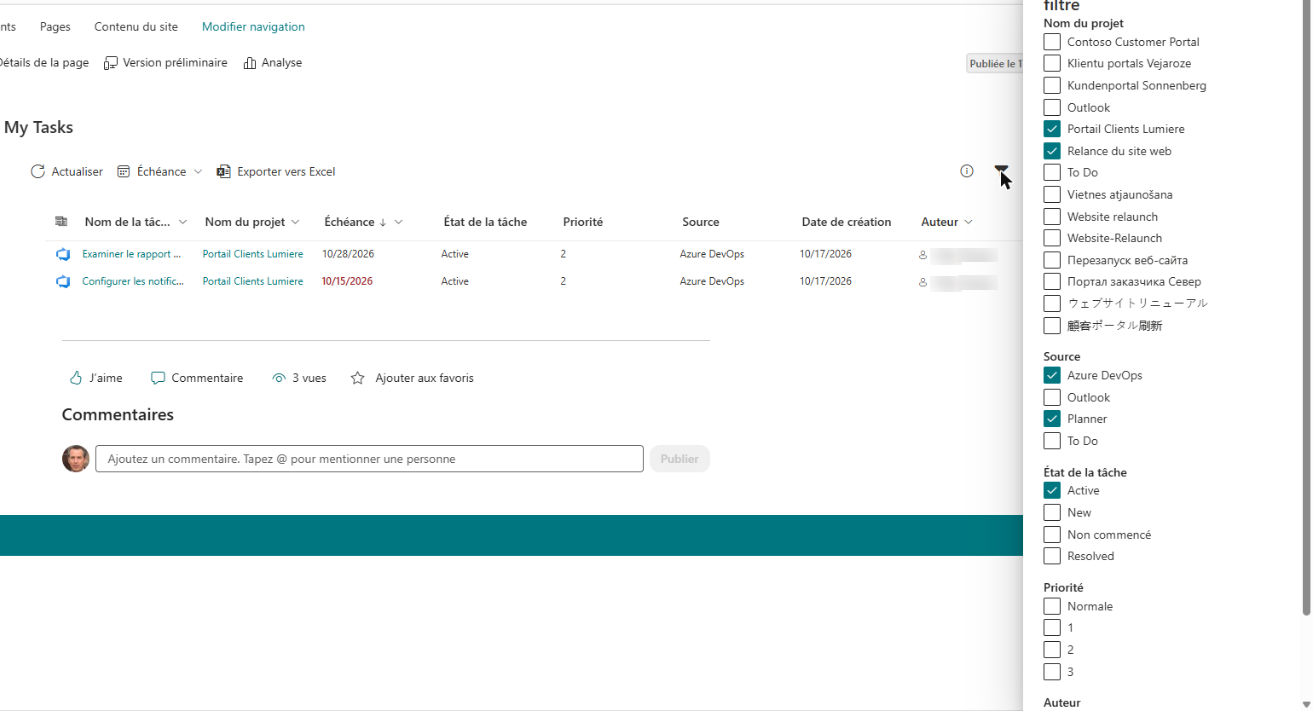1313x711 pixels.
Task: Click the Excel icon in the toolbar
Action: pos(224,172)
